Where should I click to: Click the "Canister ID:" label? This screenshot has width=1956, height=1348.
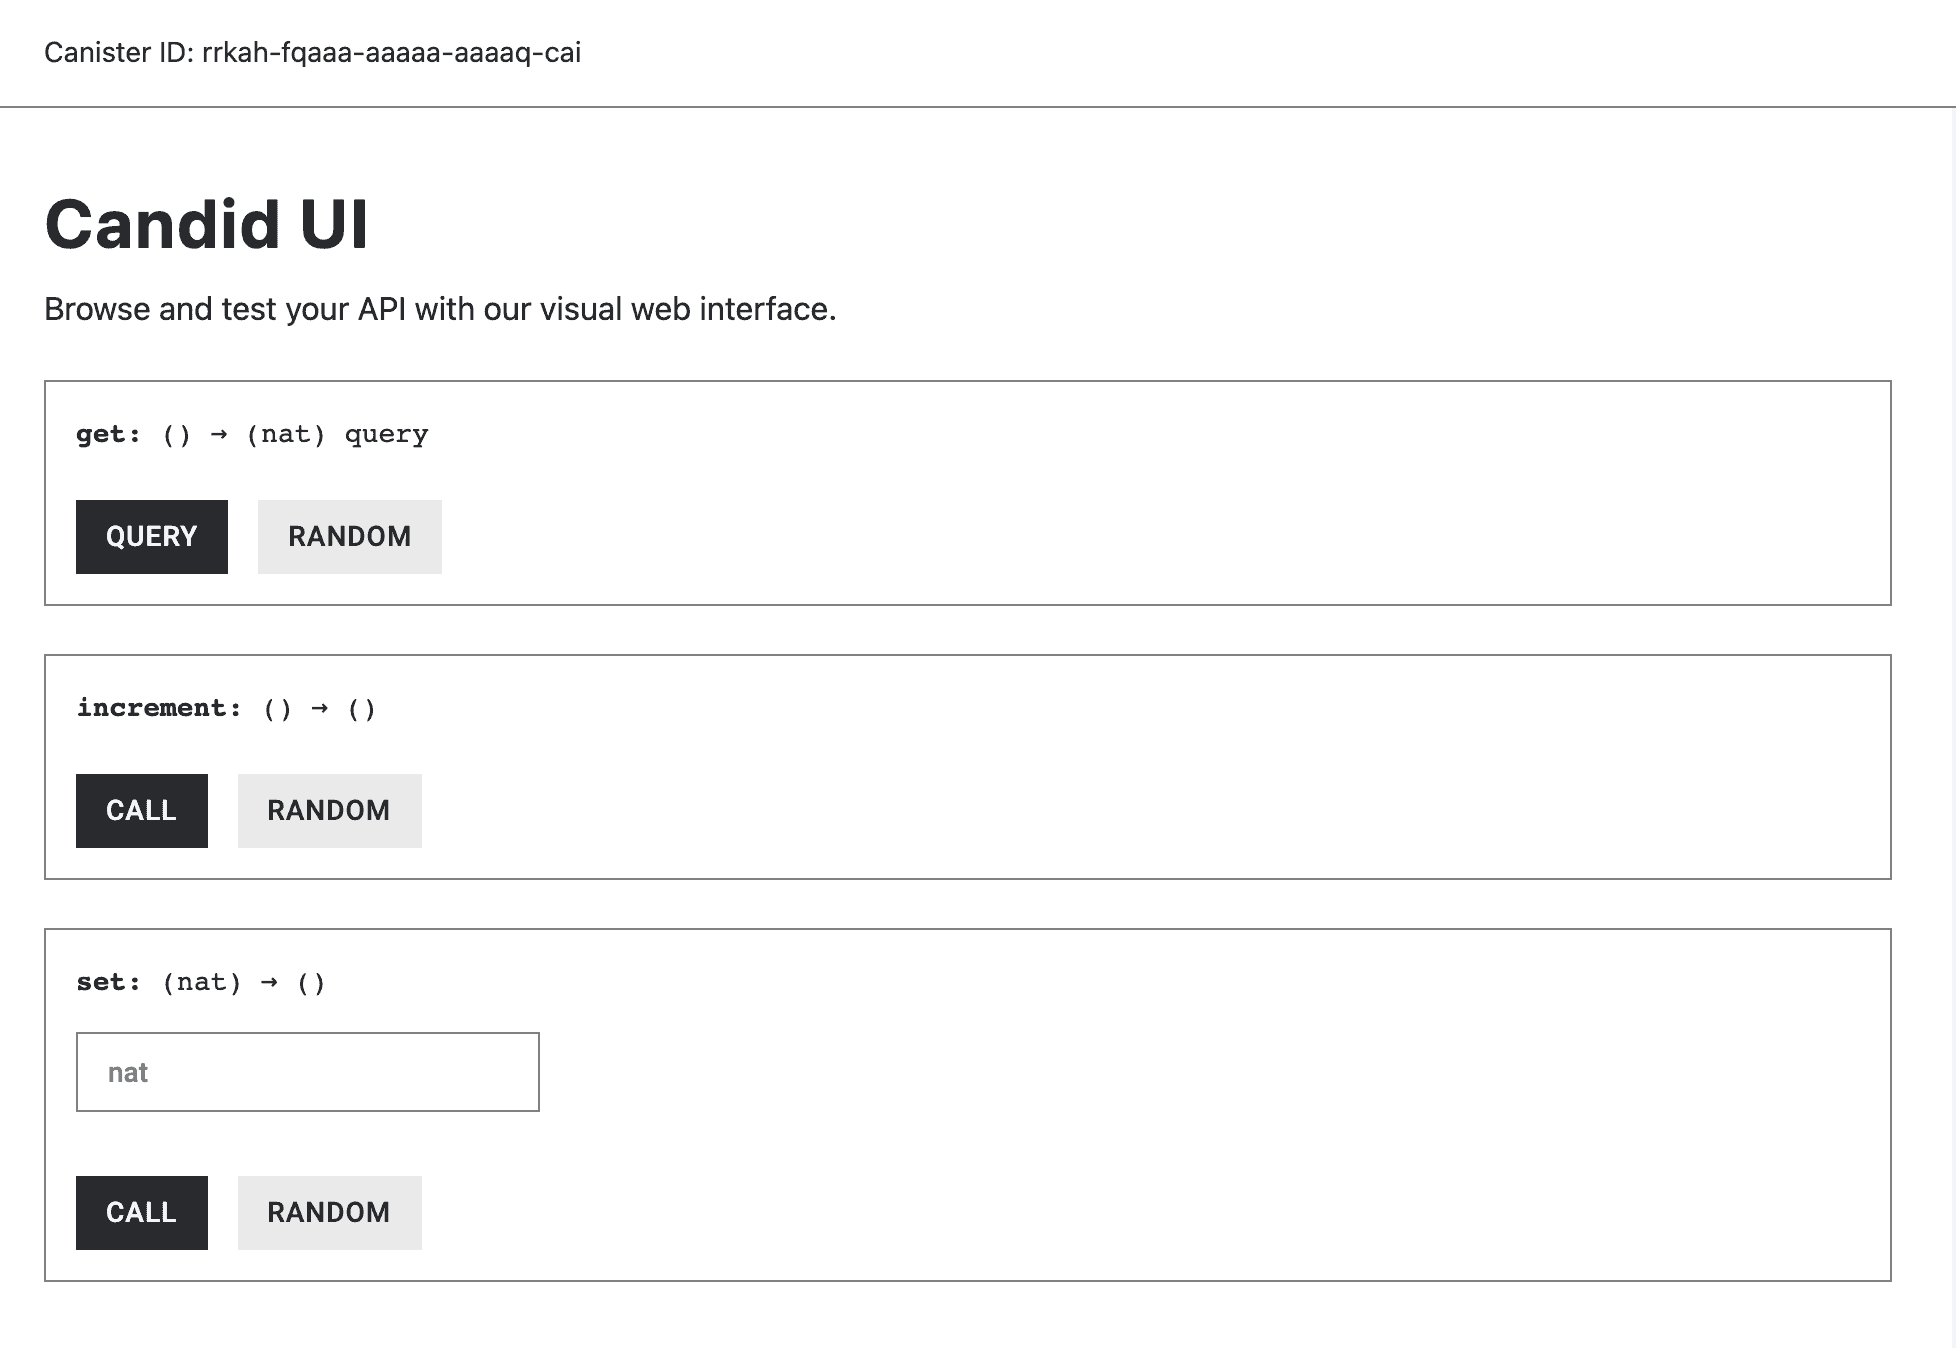[118, 52]
